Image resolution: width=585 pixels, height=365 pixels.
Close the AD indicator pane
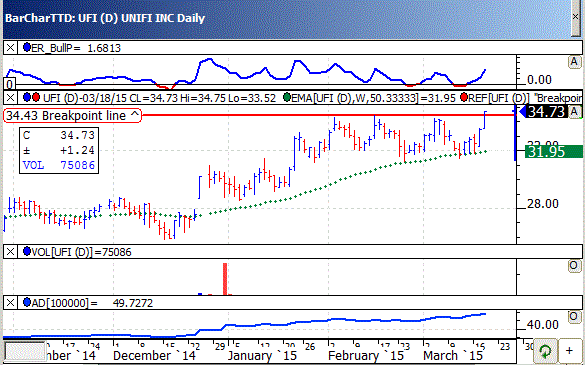click(x=10, y=303)
